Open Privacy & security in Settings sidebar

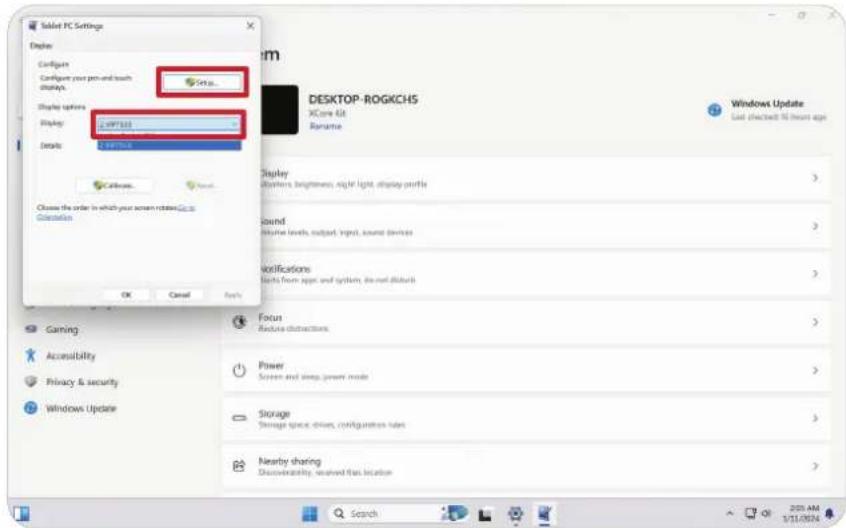(81, 382)
